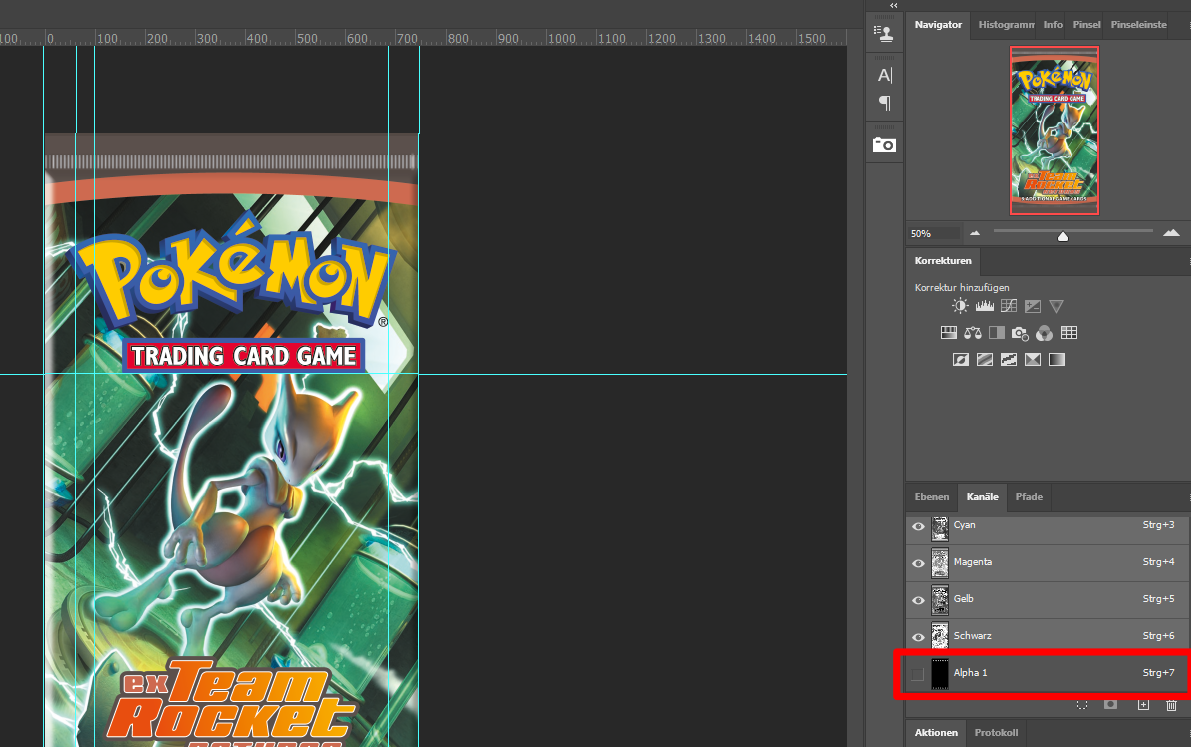
Task: Add an Exposure adjustment
Action: click(x=1033, y=306)
